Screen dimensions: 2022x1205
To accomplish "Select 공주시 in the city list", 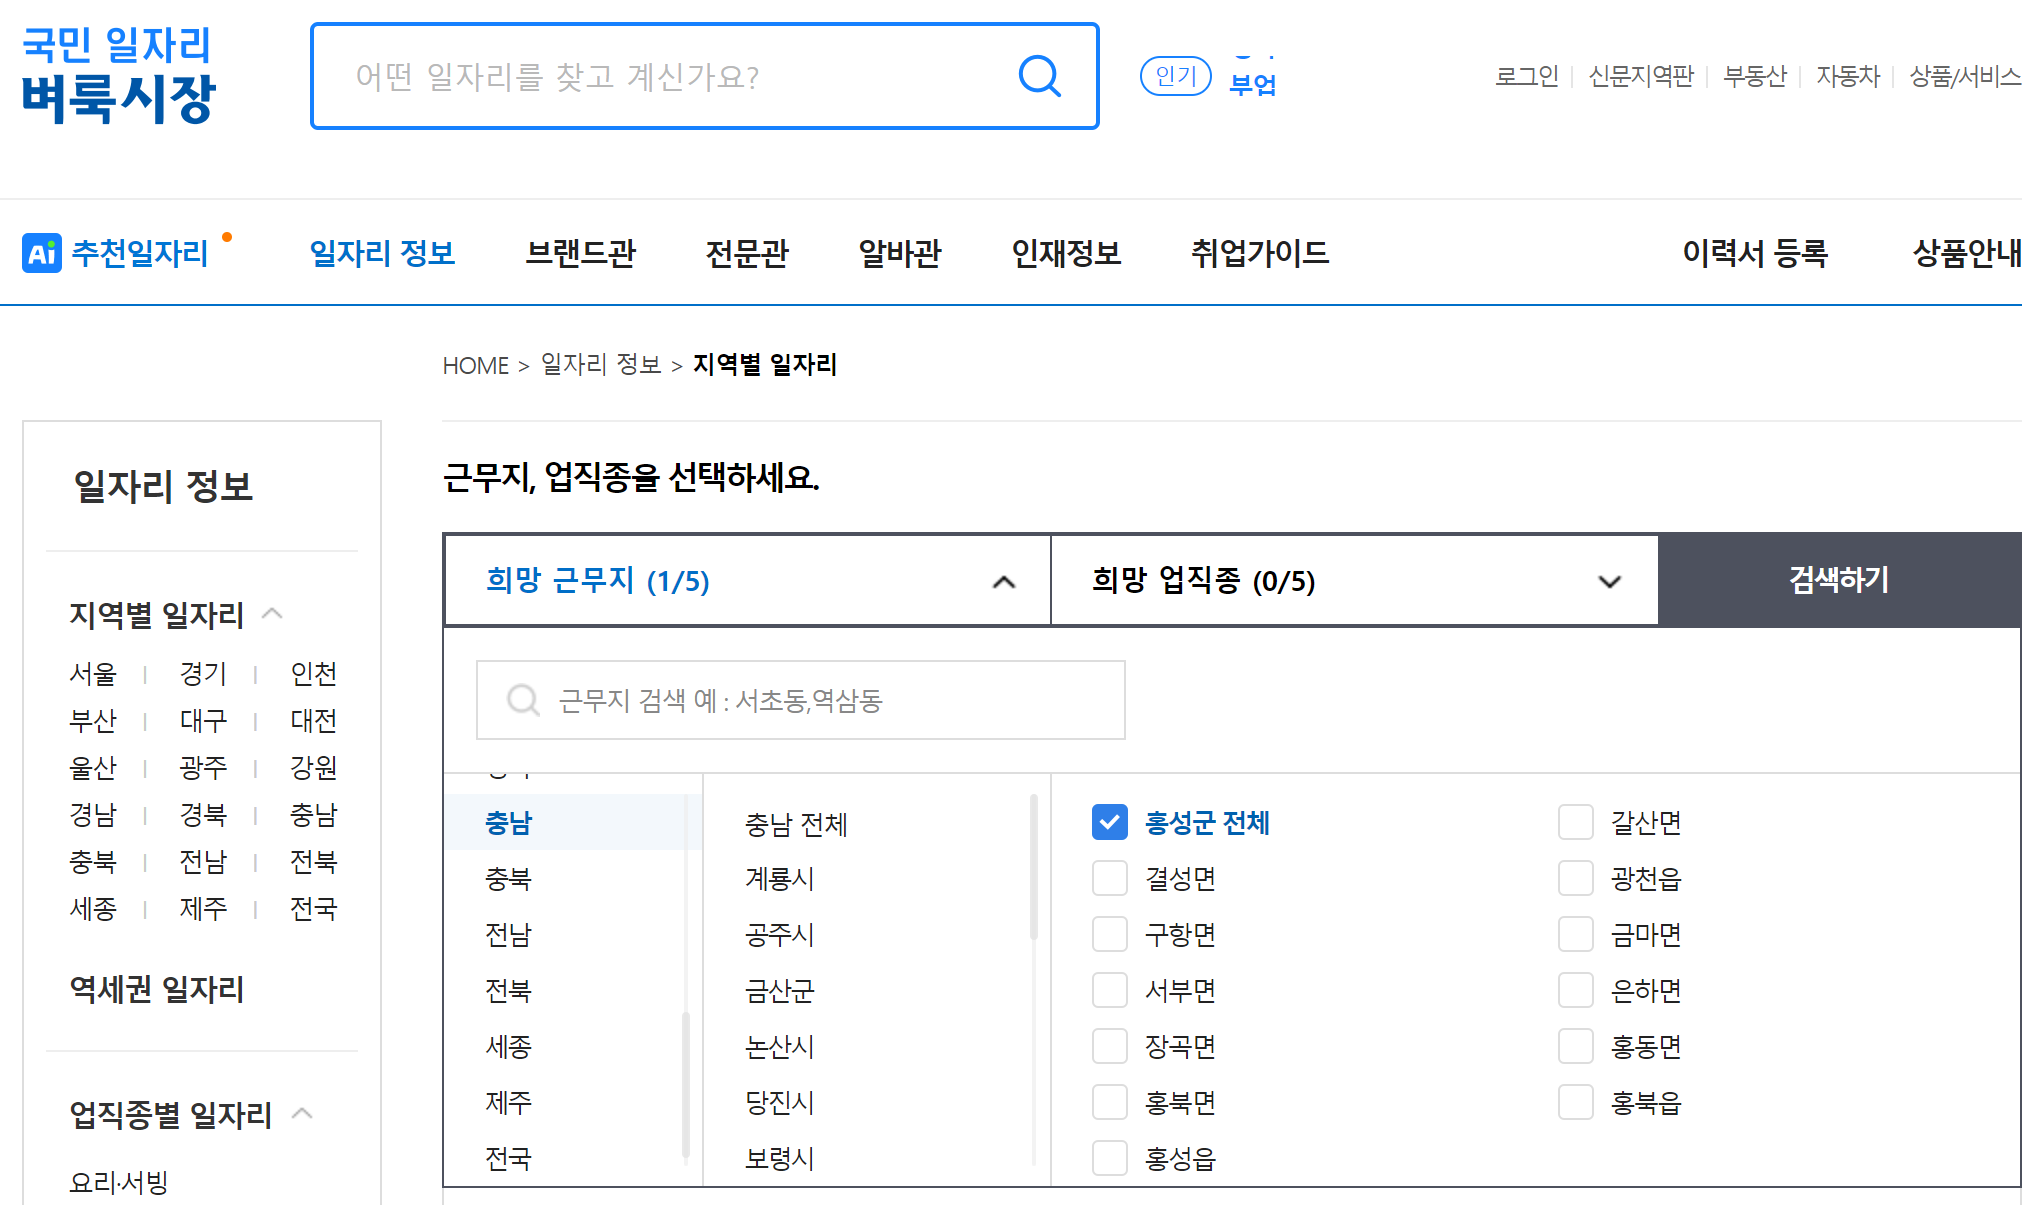I will (x=779, y=934).
